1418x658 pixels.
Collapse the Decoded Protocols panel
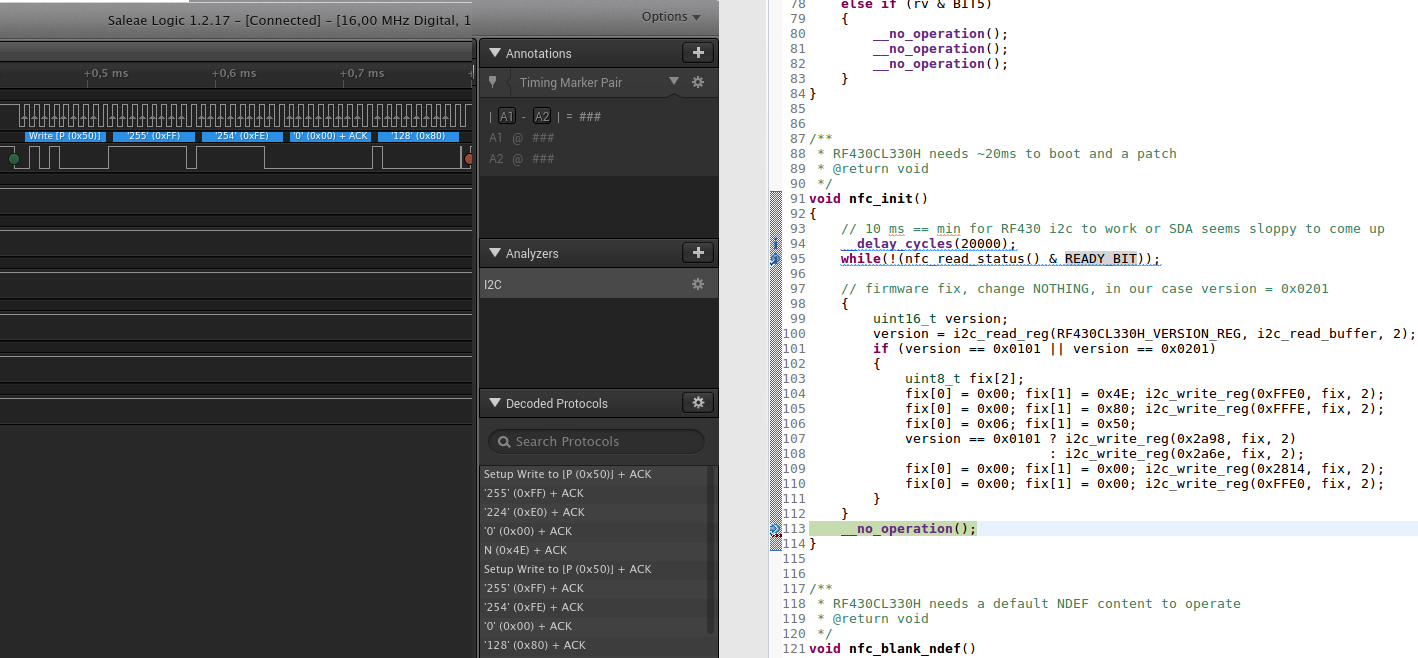[x=494, y=404]
